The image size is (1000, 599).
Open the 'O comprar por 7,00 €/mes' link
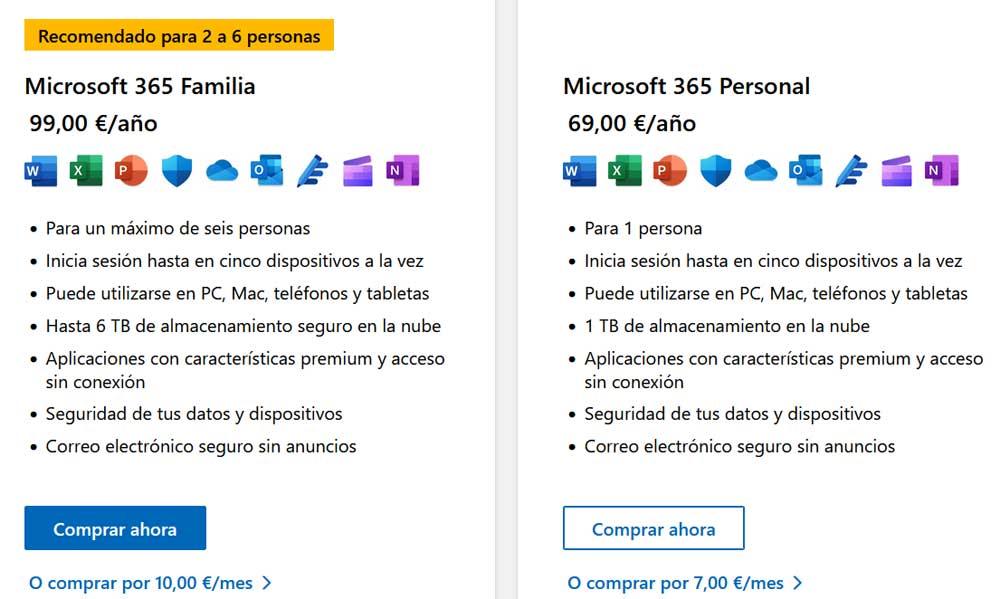click(x=685, y=583)
